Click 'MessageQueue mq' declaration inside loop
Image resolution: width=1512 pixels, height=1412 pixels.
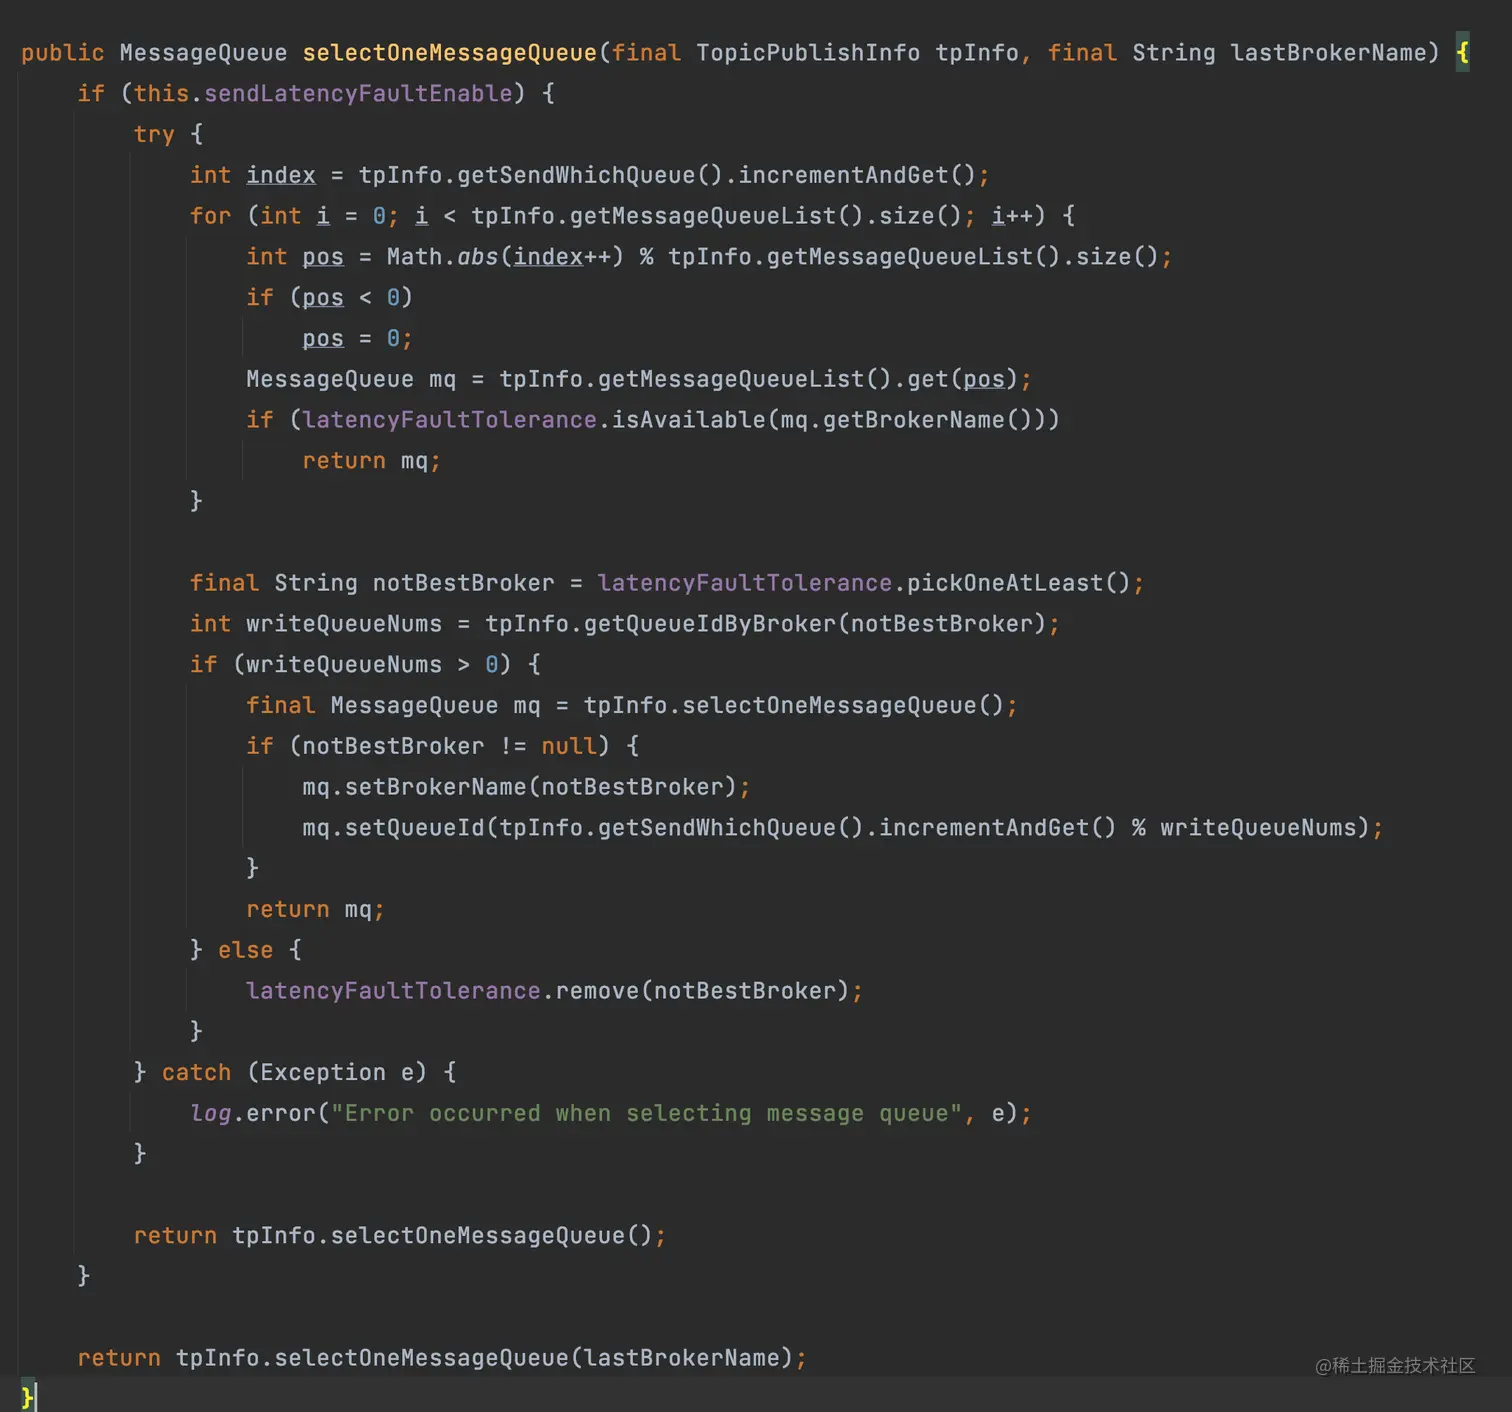click(351, 380)
